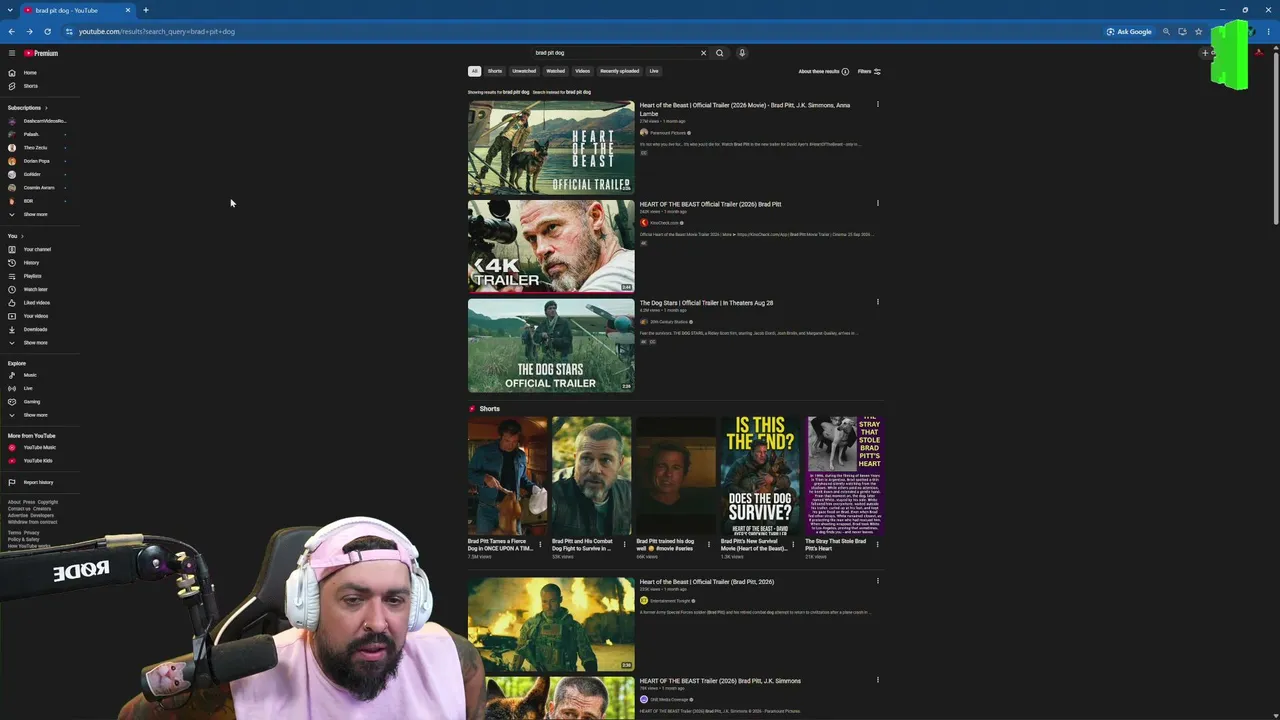Open Report history in sidebar
The image size is (1280, 720).
38,482
